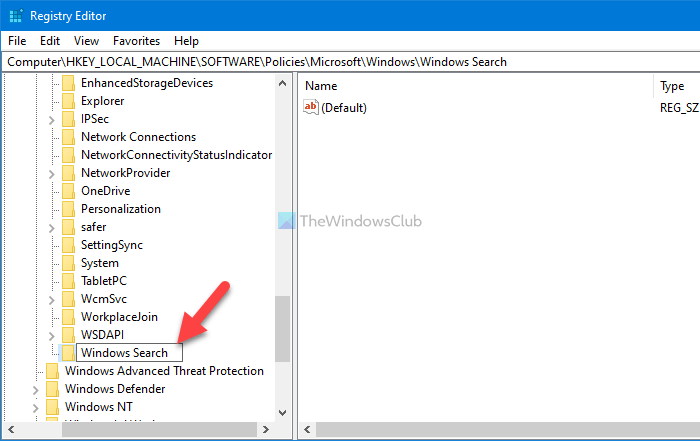Select Windows Advanced Threat Protection key label
The width and height of the screenshot is (700, 441).
pos(164,371)
